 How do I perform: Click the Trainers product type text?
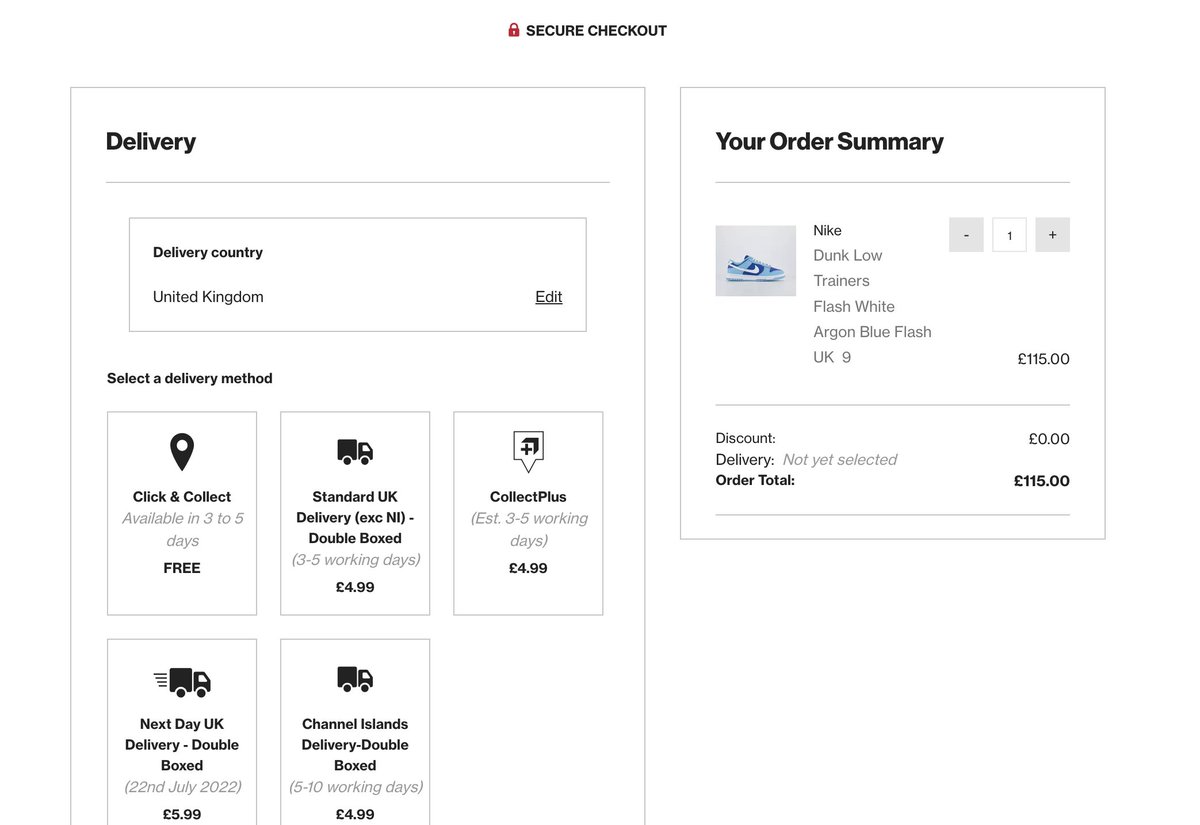tap(841, 281)
